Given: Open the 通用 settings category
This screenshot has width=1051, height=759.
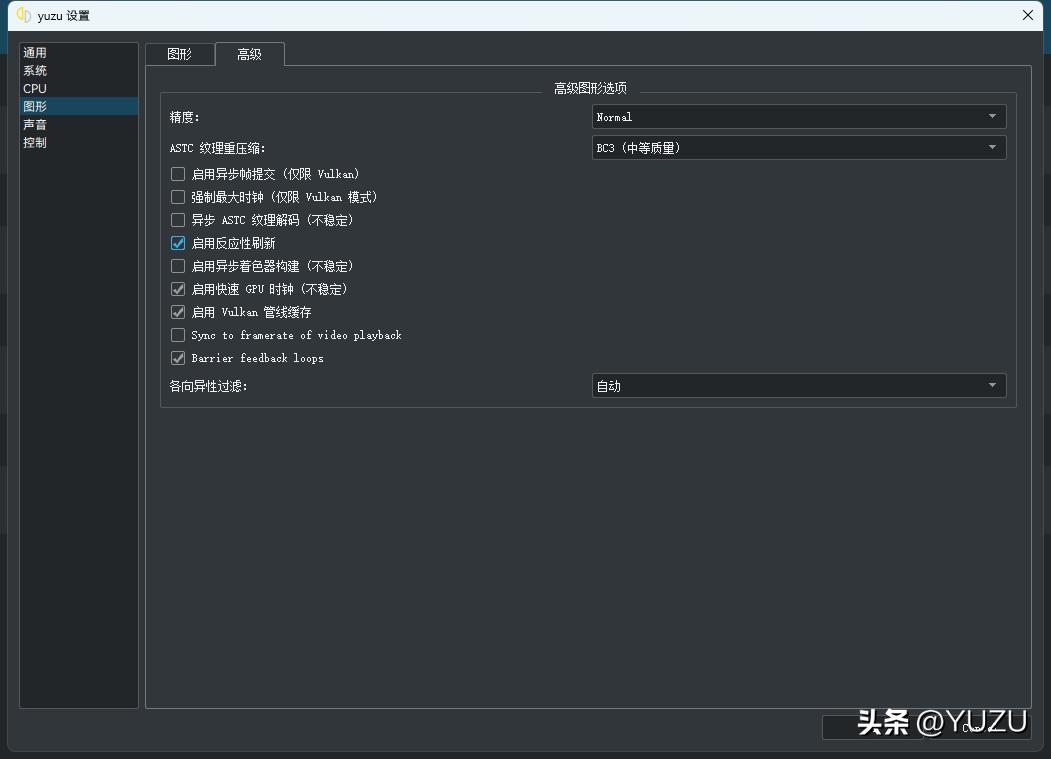Looking at the screenshot, I should (35, 52).
